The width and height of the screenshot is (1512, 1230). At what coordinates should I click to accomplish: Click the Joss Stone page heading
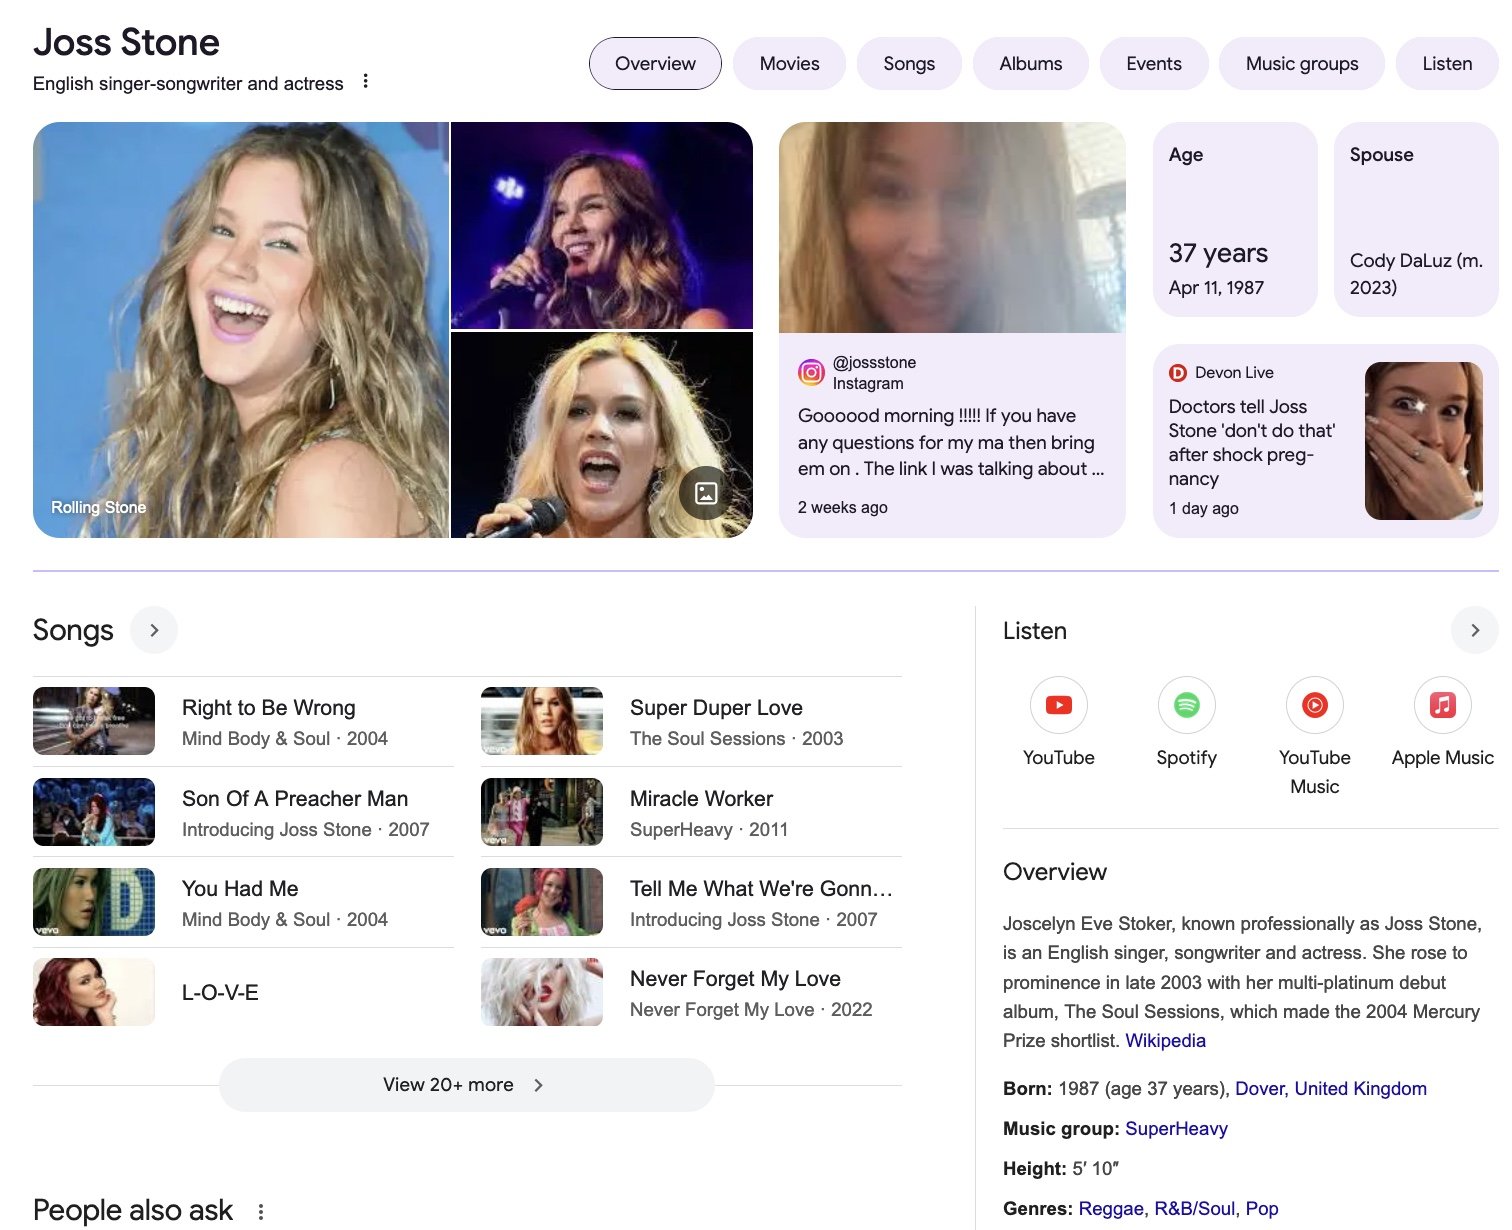click(126, 43)
